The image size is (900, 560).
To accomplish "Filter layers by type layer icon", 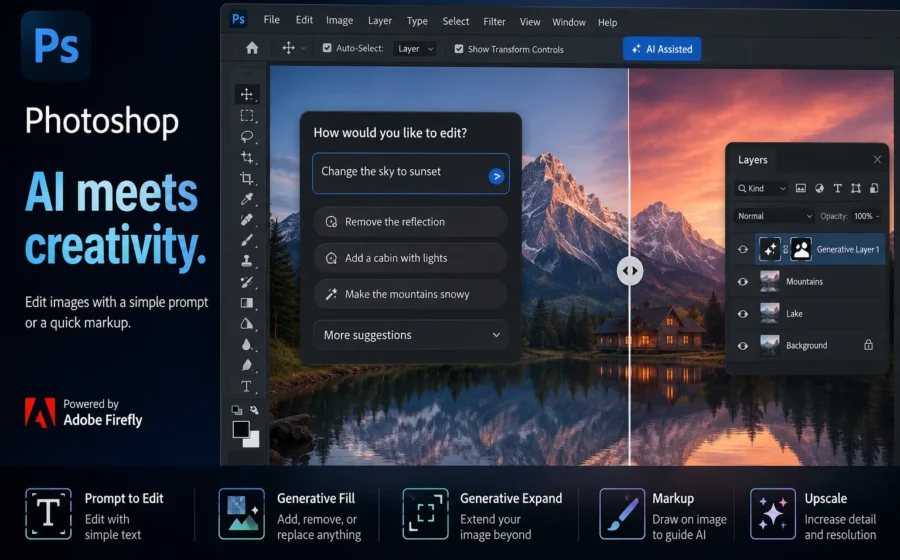I will (837, 188).
